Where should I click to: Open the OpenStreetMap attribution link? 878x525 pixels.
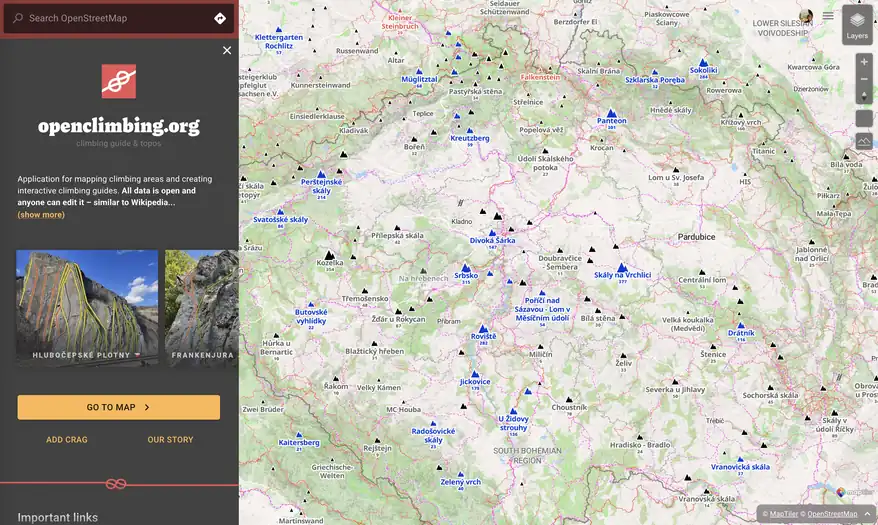pyautogui.click(x=832, y=514)
